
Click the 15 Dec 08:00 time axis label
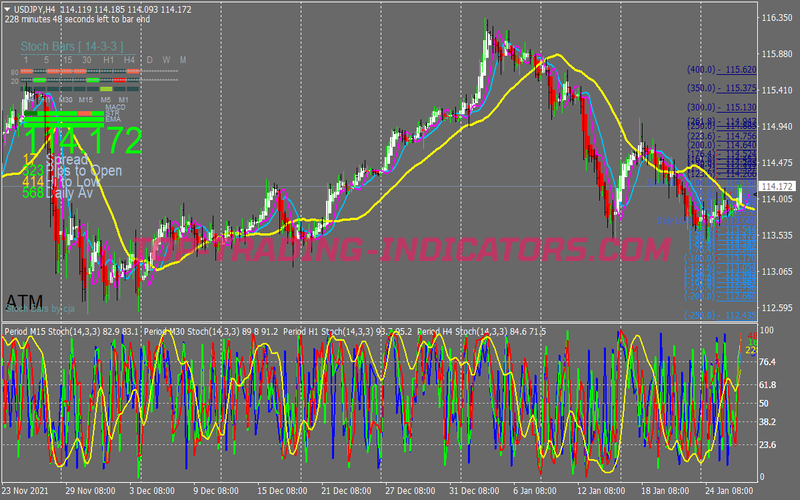tap(282, 491)
